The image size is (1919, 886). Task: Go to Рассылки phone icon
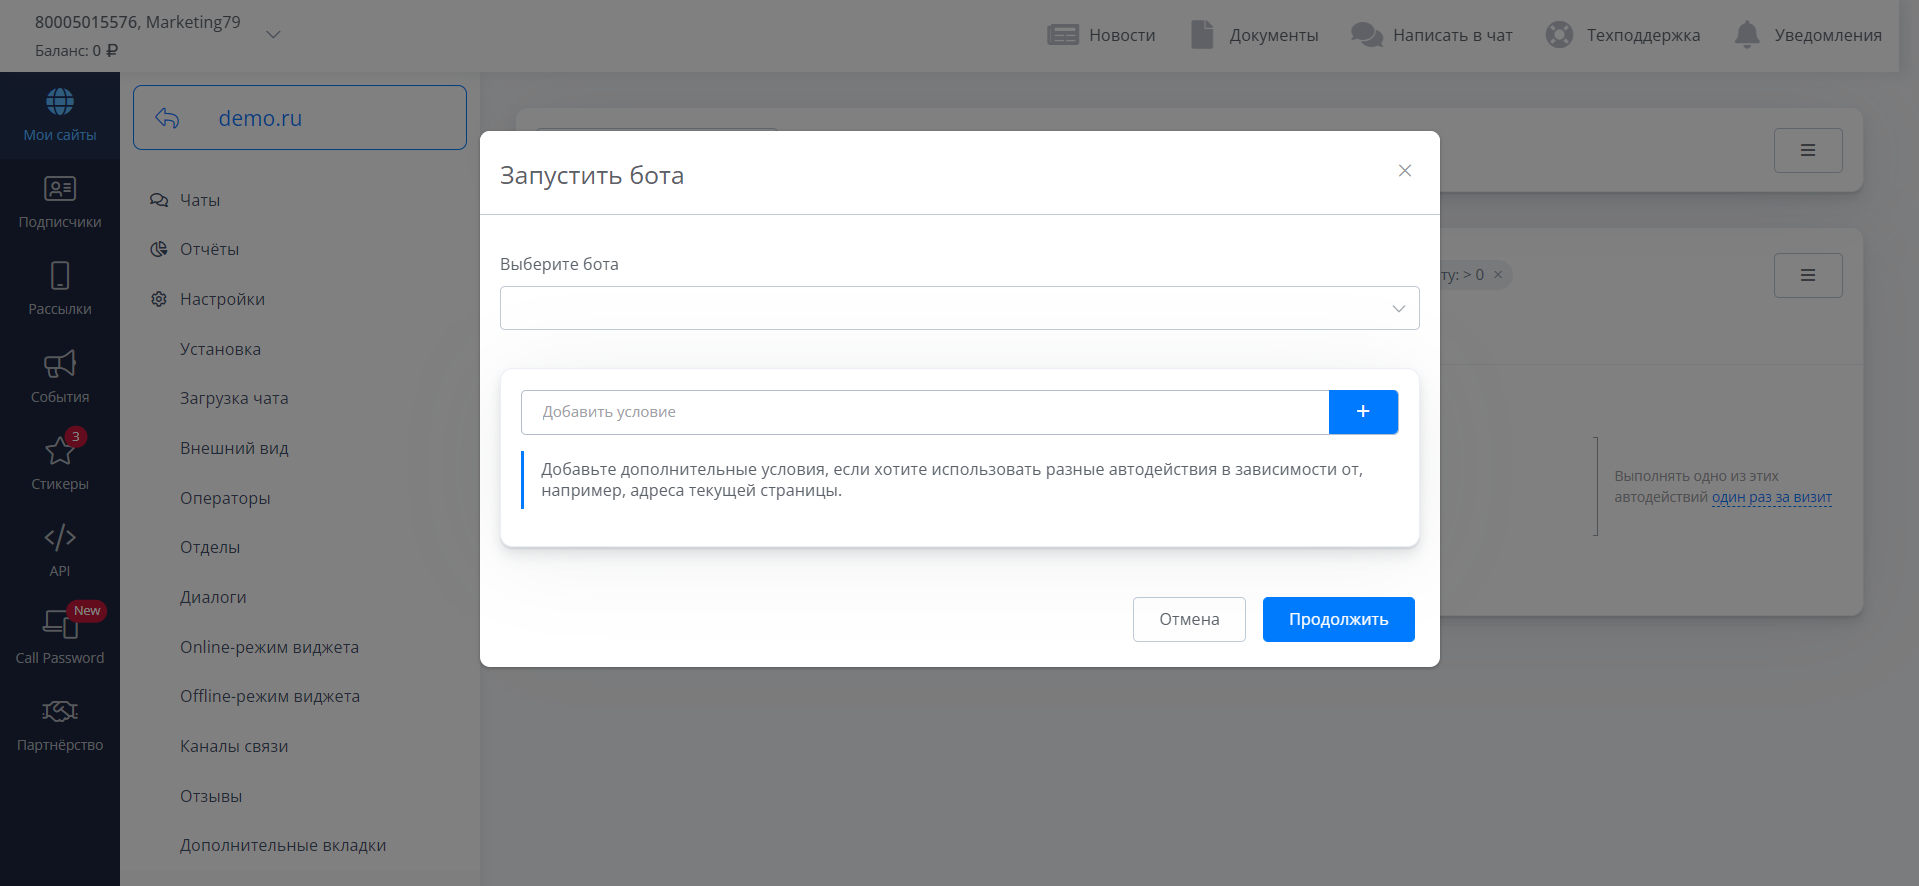(60, 276)
